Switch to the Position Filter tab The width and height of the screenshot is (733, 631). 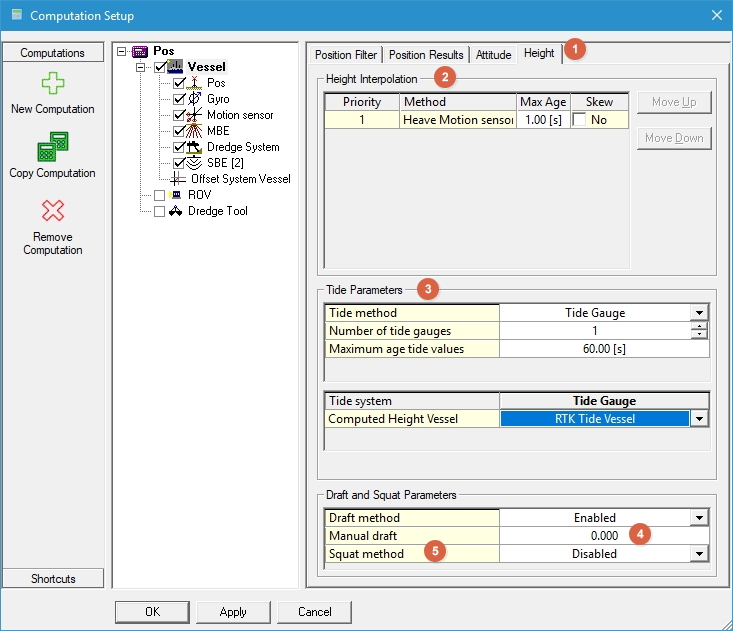346,54
